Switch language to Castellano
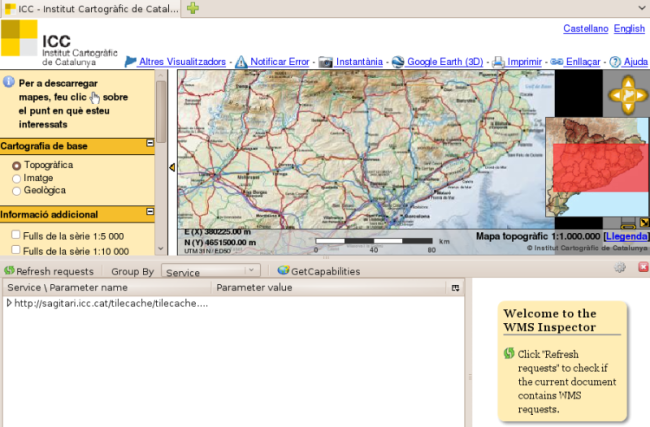Viewport: 650px width, 427px height. (x=584, y=29)
